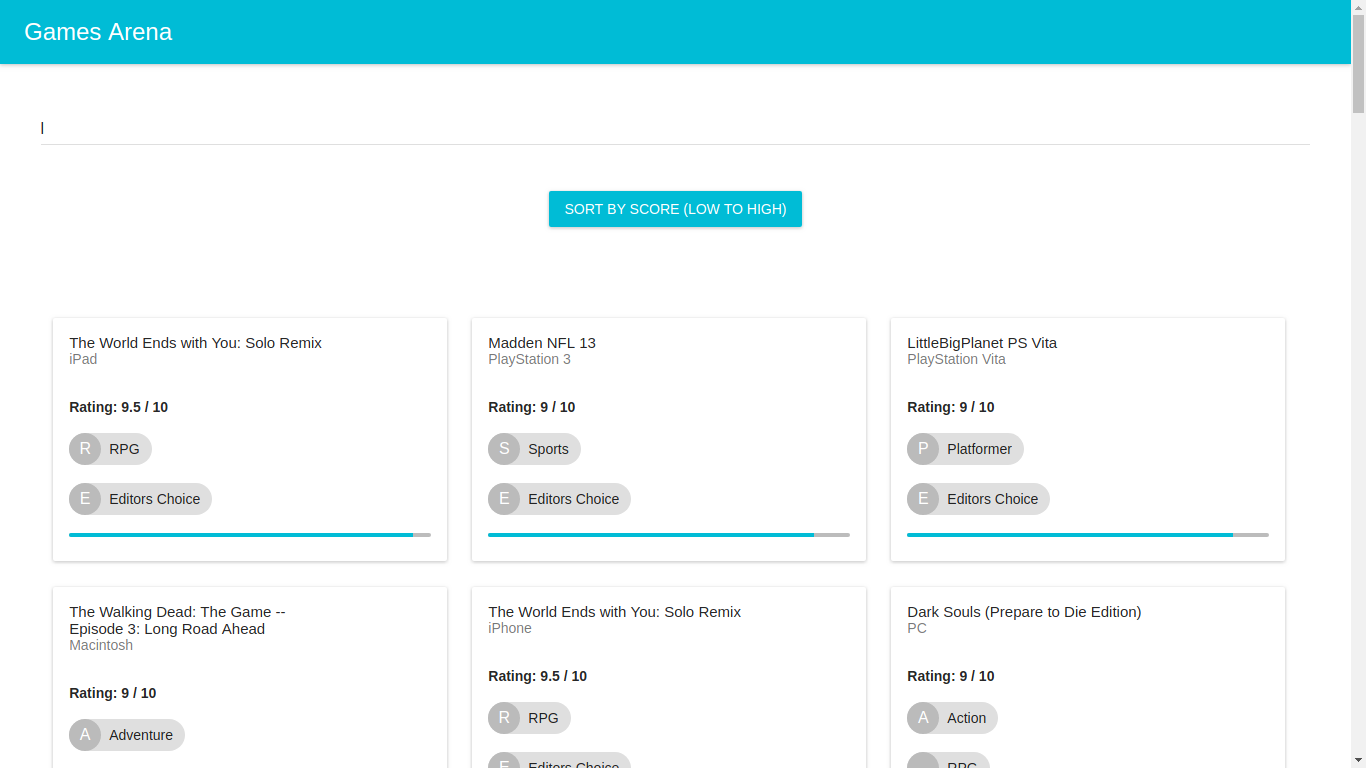Focus the search input field
The height and width of the screenshot is (768, 1366).
[x=675, y=128]
